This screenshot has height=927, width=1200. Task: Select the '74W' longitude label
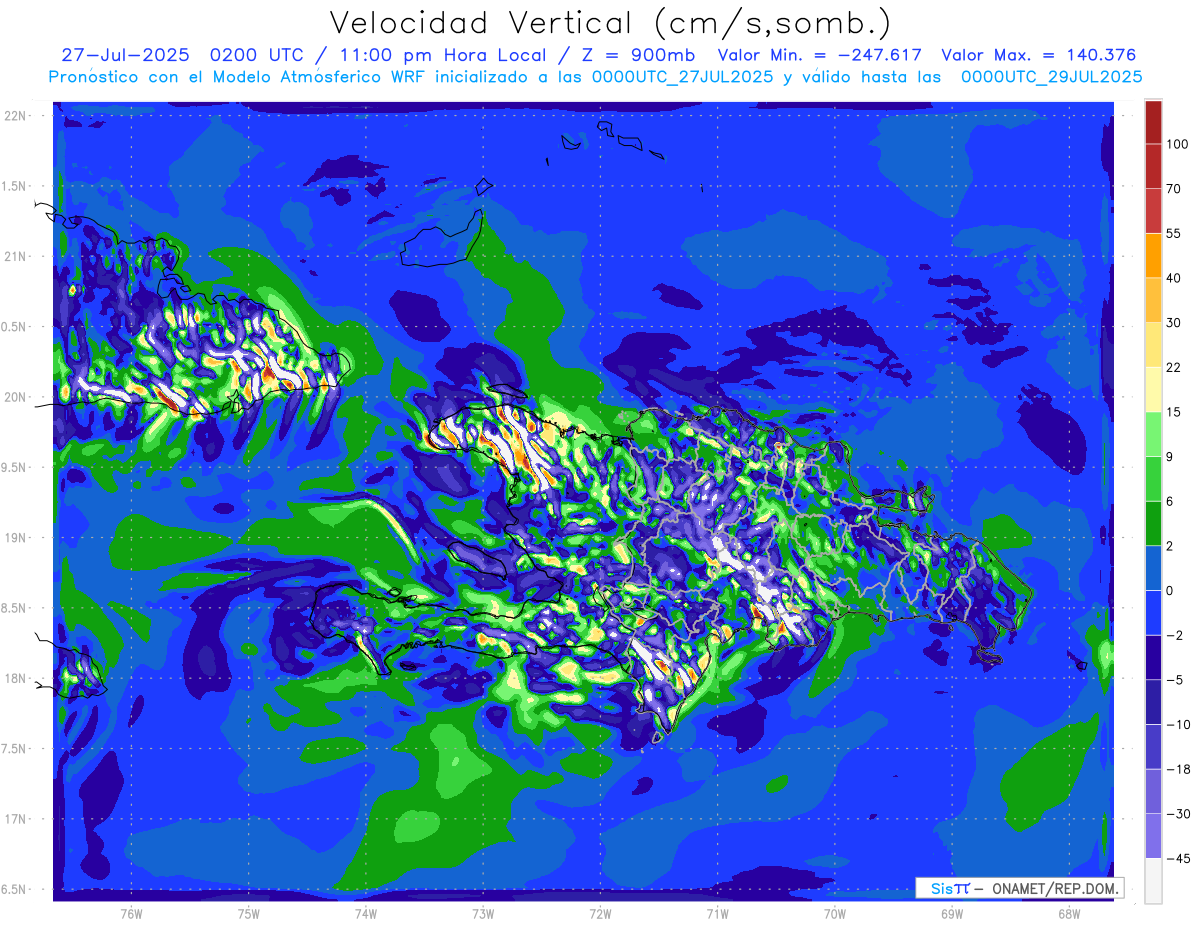[x=366, y=914]
